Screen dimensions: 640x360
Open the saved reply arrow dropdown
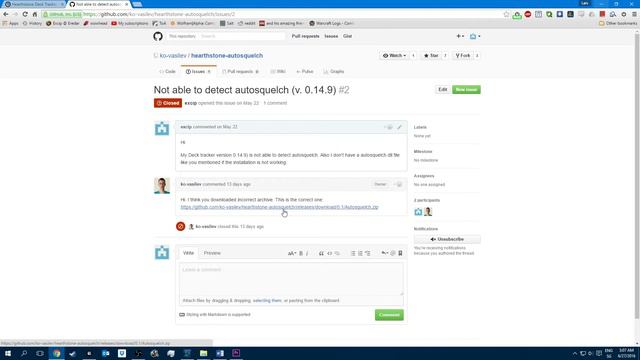pyautogui.click(x=384, y=253)
